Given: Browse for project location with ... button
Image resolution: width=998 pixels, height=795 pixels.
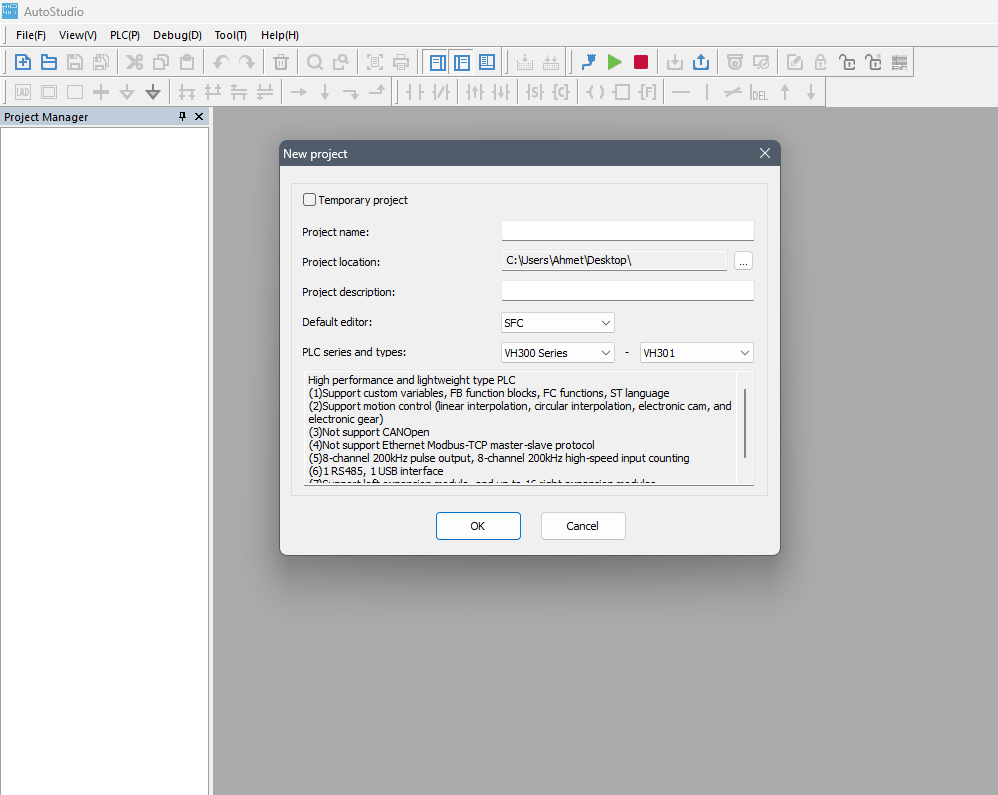Looking at the screenshot, I should coord(743,261).
